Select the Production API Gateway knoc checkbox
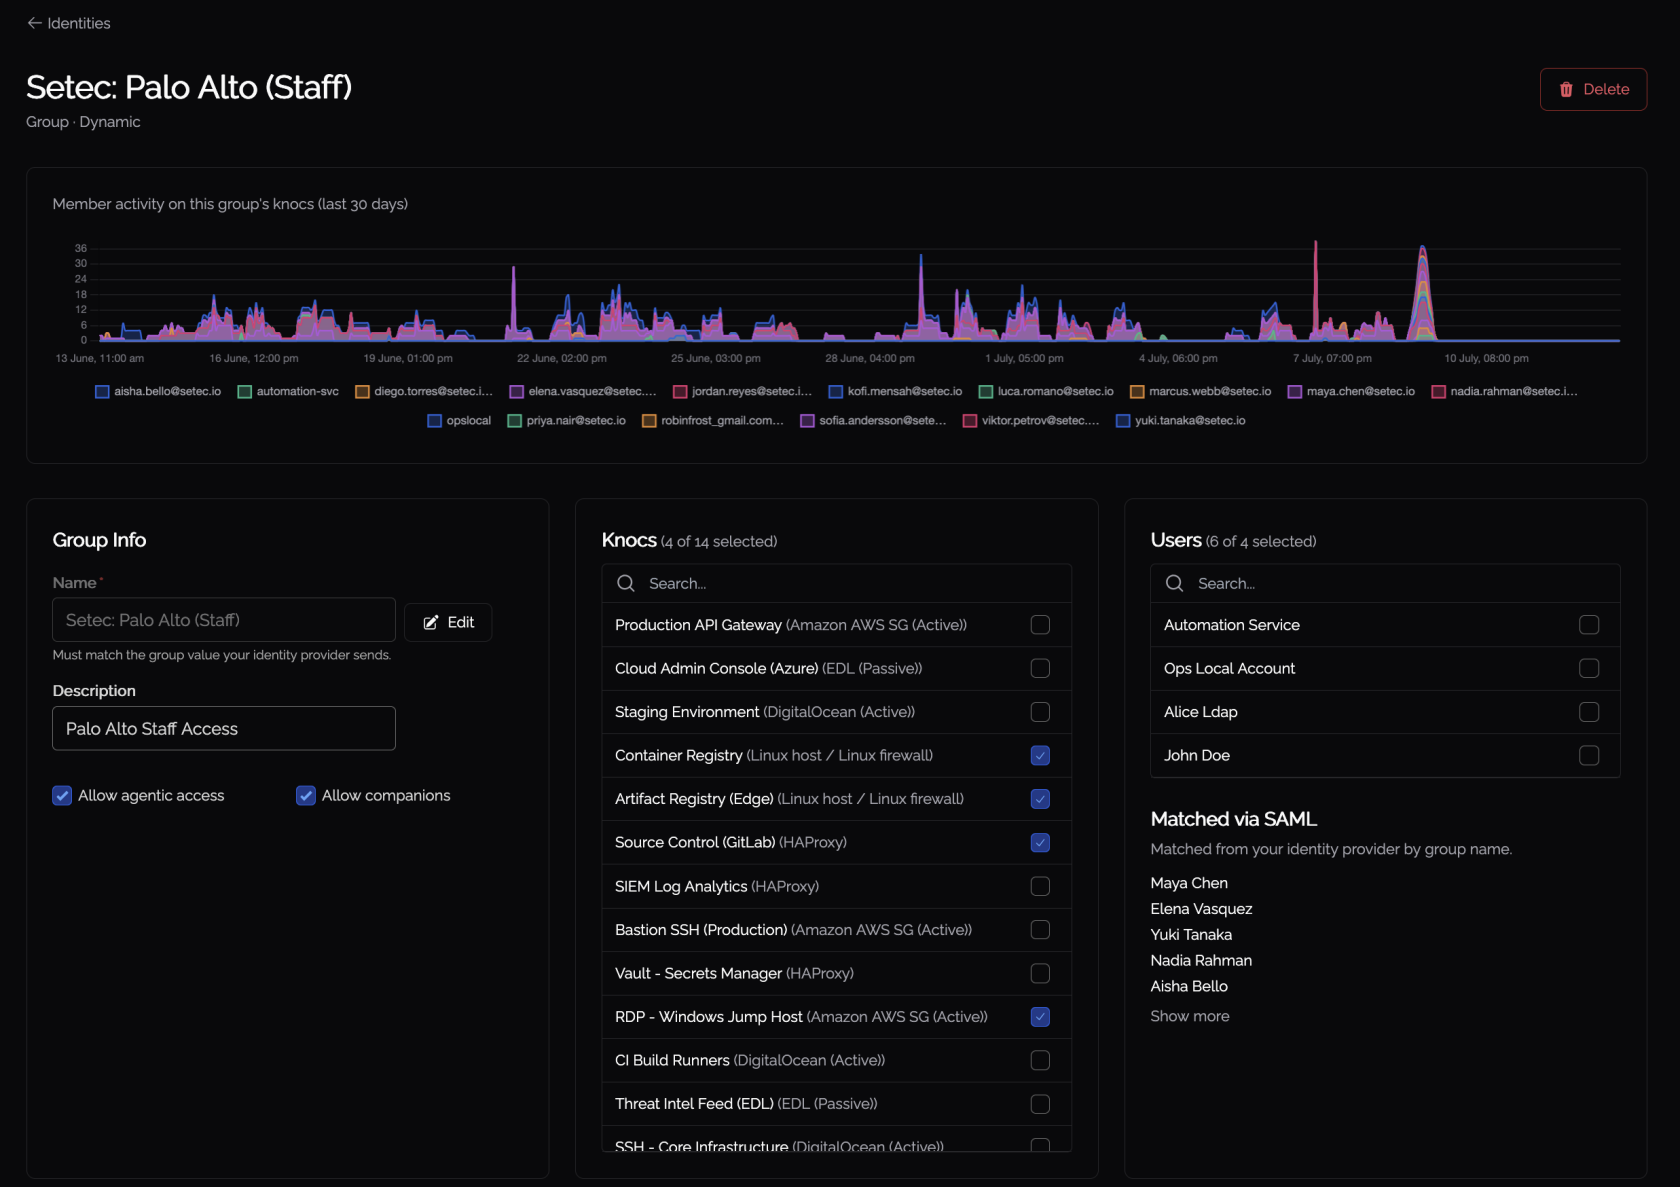1680x1187 pixels. tap(1040, 625)
